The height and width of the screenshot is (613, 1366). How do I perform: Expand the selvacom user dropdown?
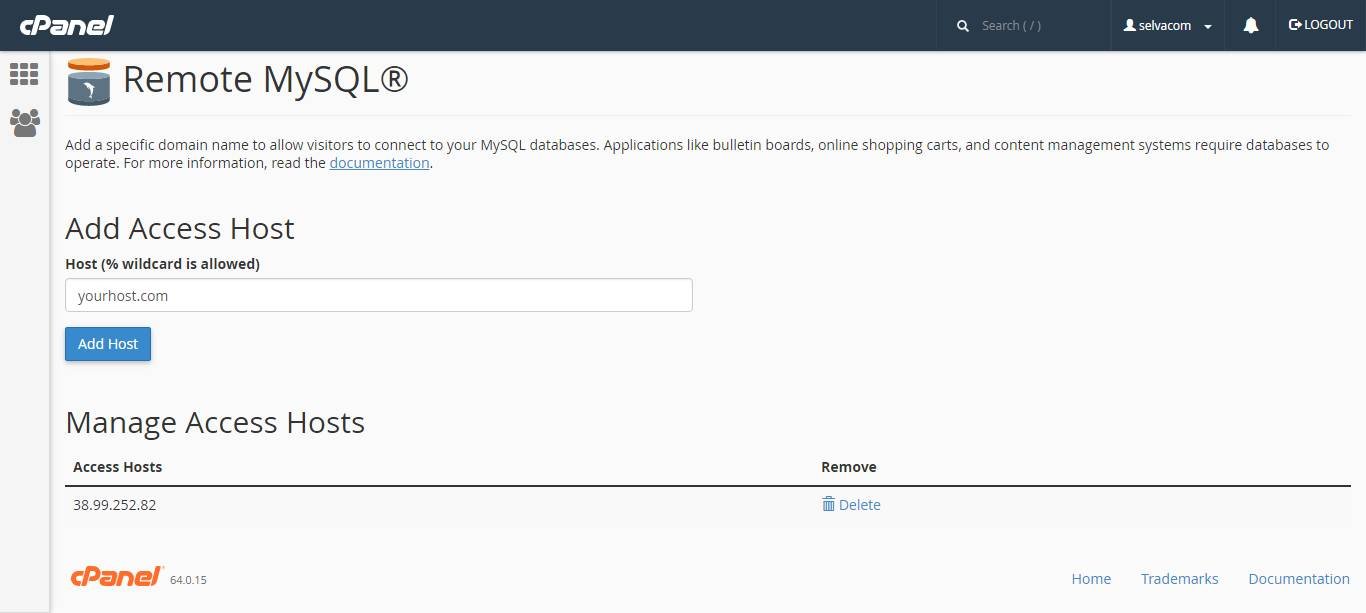(x=1167, y=26)
